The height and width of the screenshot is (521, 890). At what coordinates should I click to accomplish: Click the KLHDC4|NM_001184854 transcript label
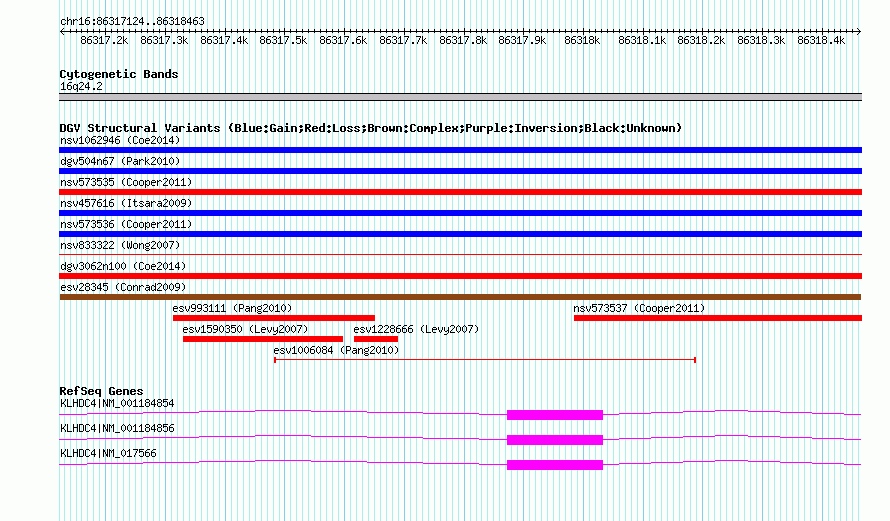[x=117, y=404]
